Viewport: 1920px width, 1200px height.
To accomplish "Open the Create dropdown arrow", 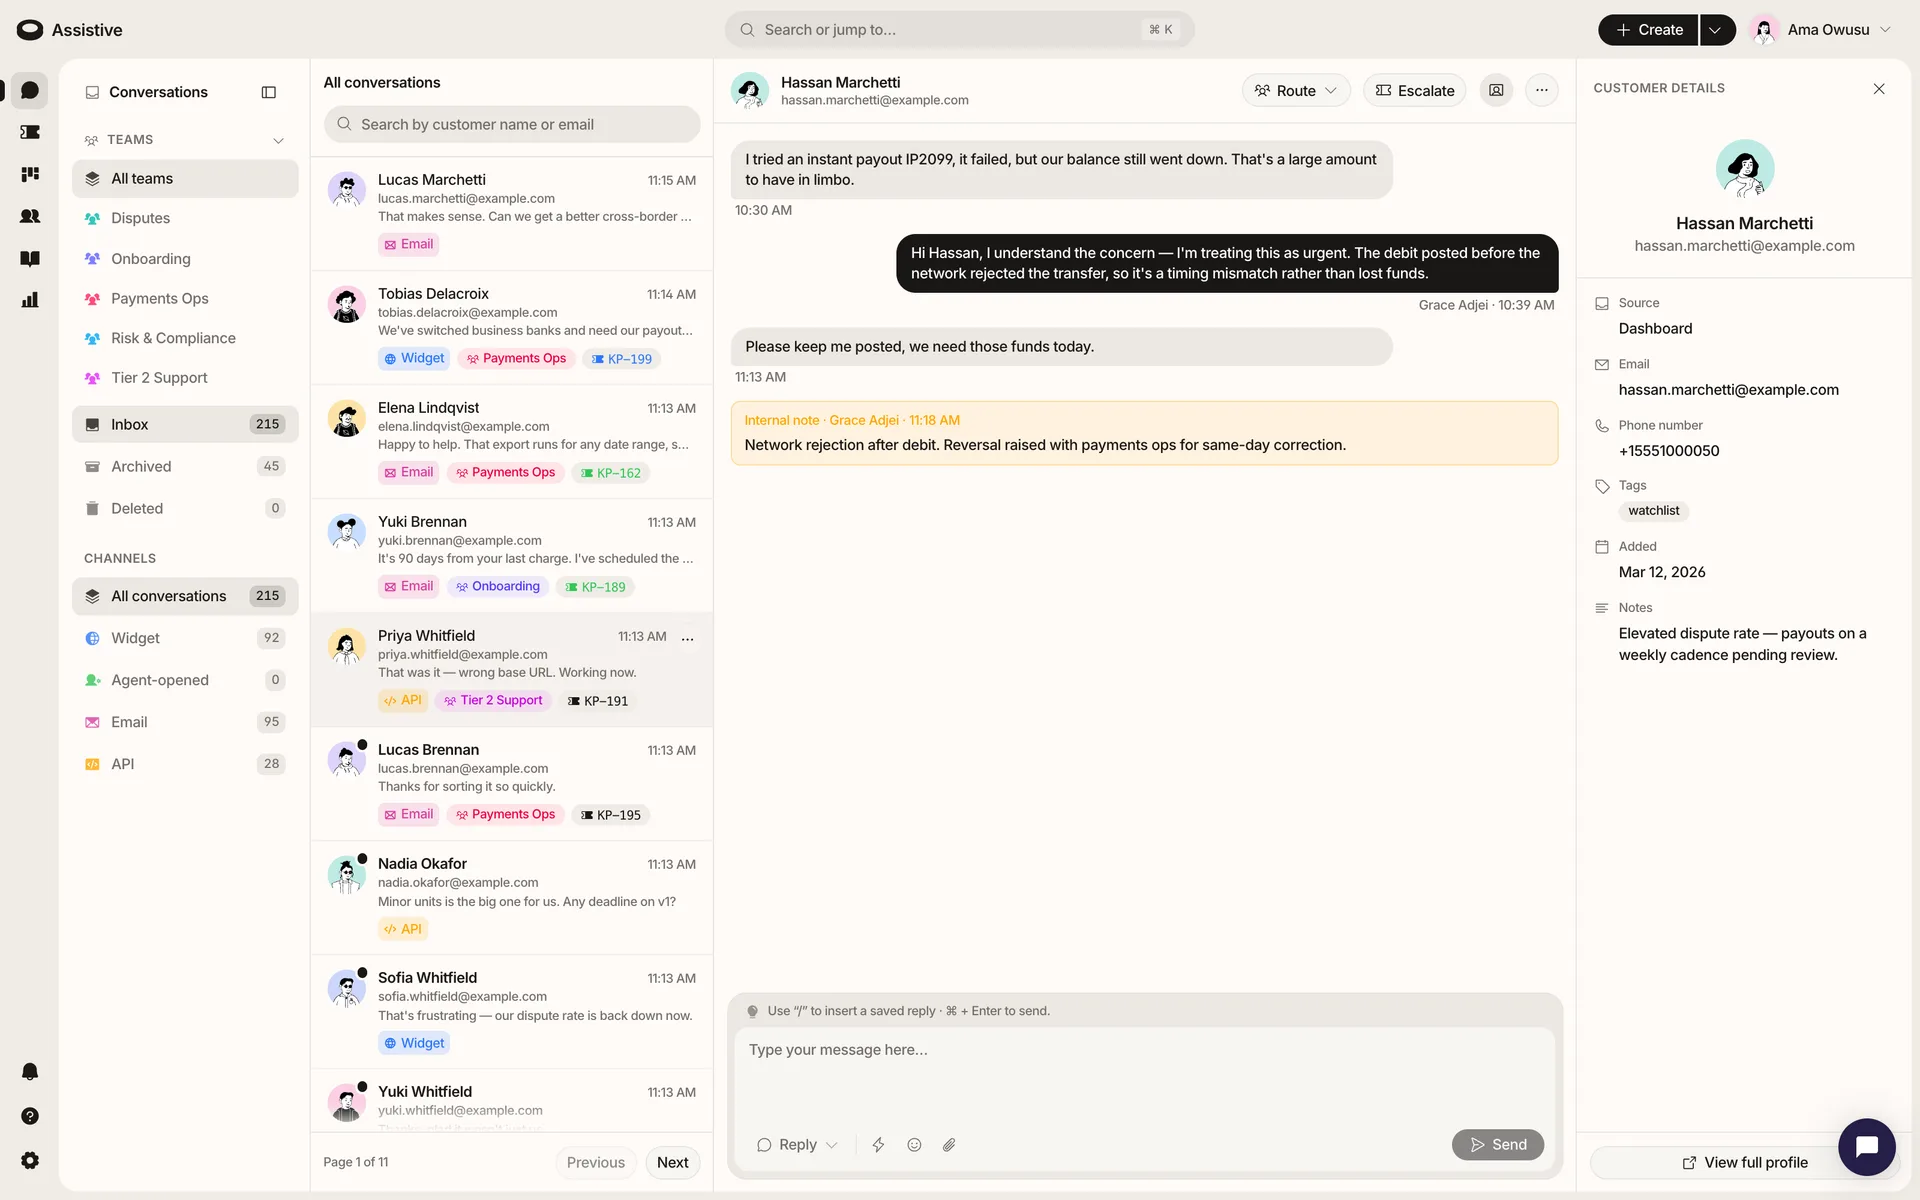I will [x=1716, y=30].
